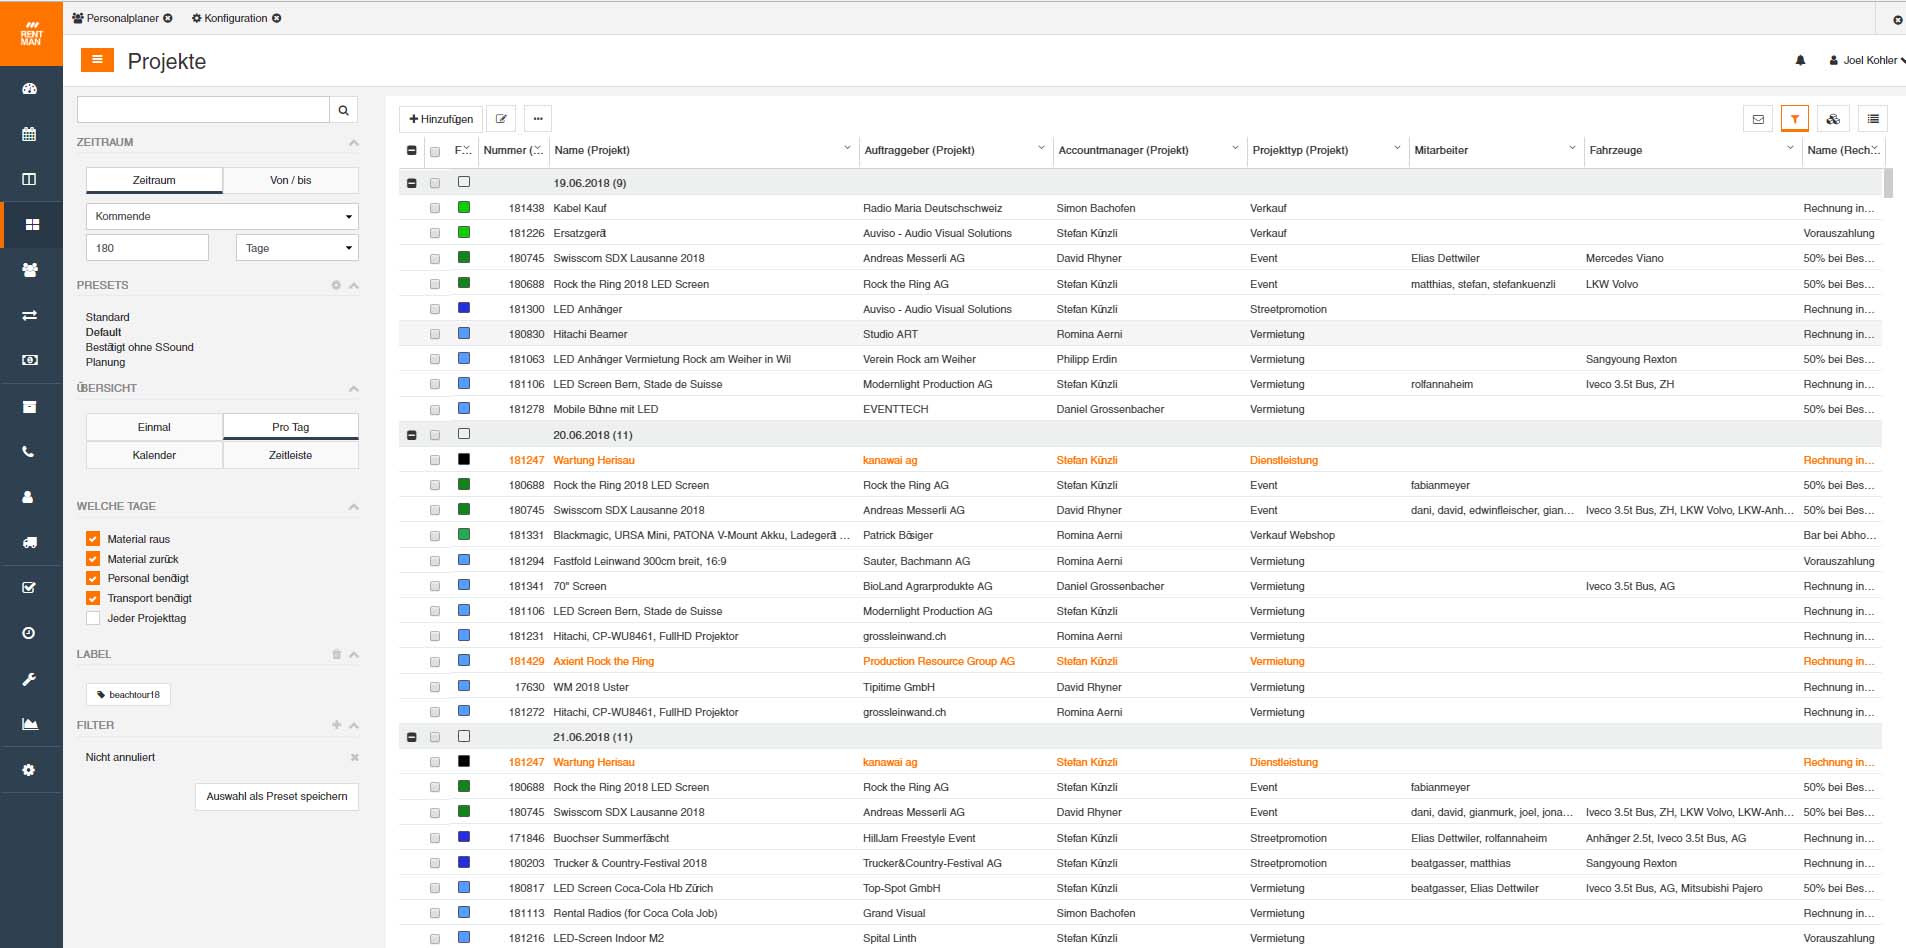Click the black color swatch of 20.06 Wartung Herisau
This screenshot has width=1906, height=948.
click(464, 459)
